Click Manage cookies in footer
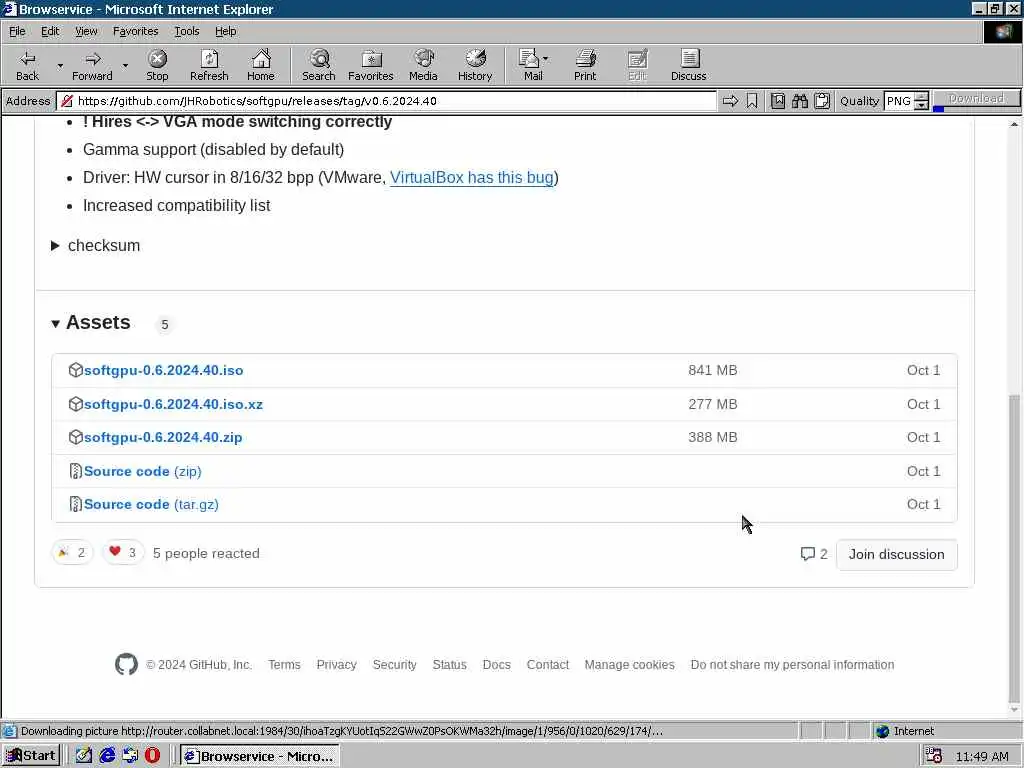This screenshot has height=768, width=1024. click(x=630, y=664)
